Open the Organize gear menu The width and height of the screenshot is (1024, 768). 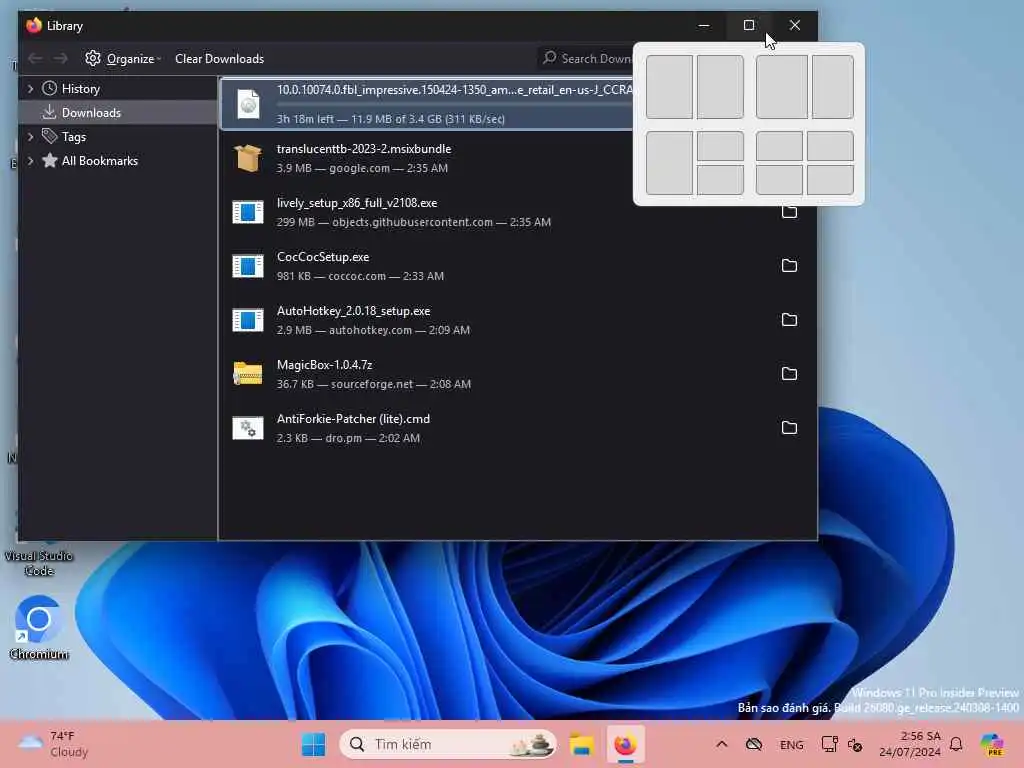[123, 59]
